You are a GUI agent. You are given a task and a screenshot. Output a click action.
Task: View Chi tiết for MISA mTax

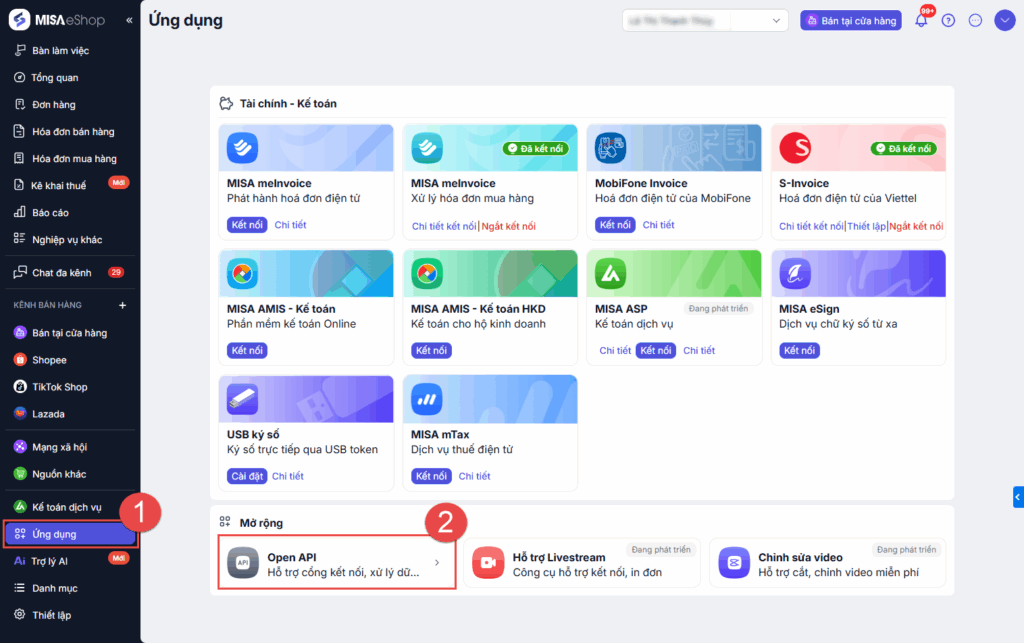[x=474, y=476]
